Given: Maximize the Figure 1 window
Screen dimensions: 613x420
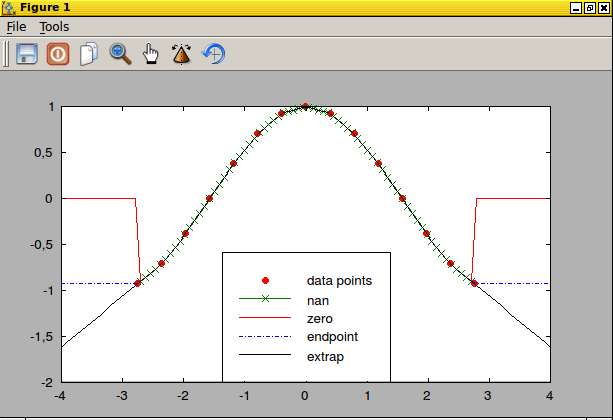Looking at the screenshot, I should point(590,8).
